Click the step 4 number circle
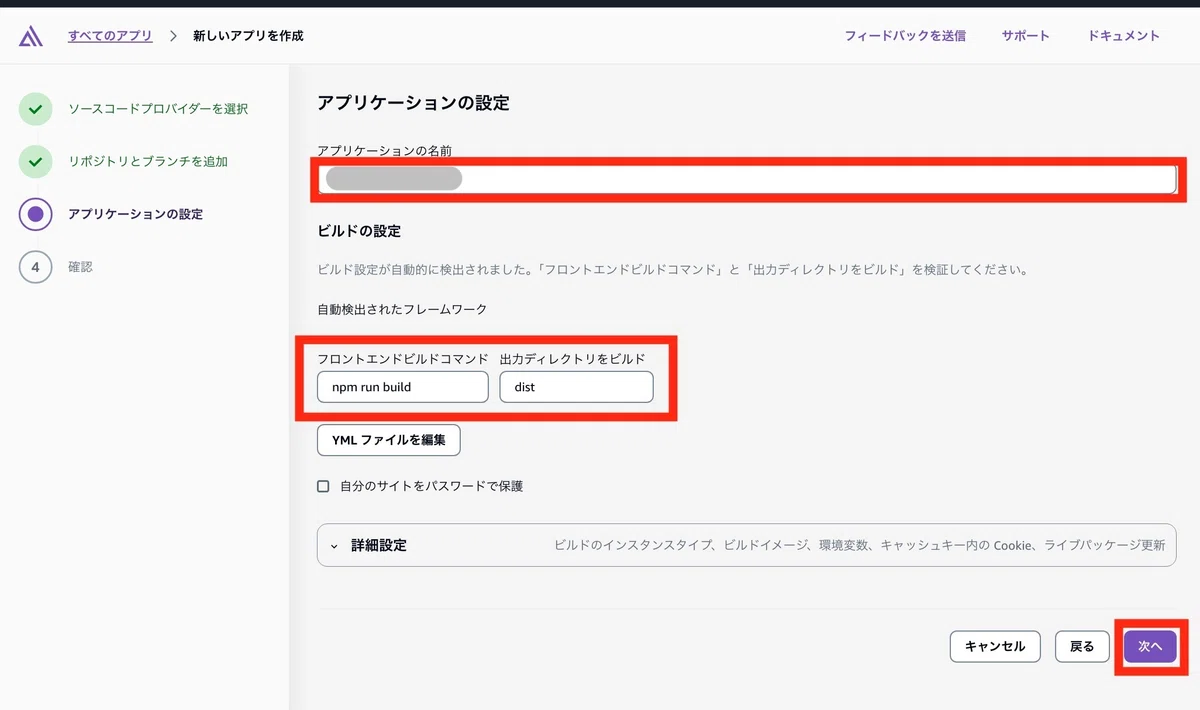This screenshot has width=1200, height=710. pyautogui.click(x=35, y=267)
